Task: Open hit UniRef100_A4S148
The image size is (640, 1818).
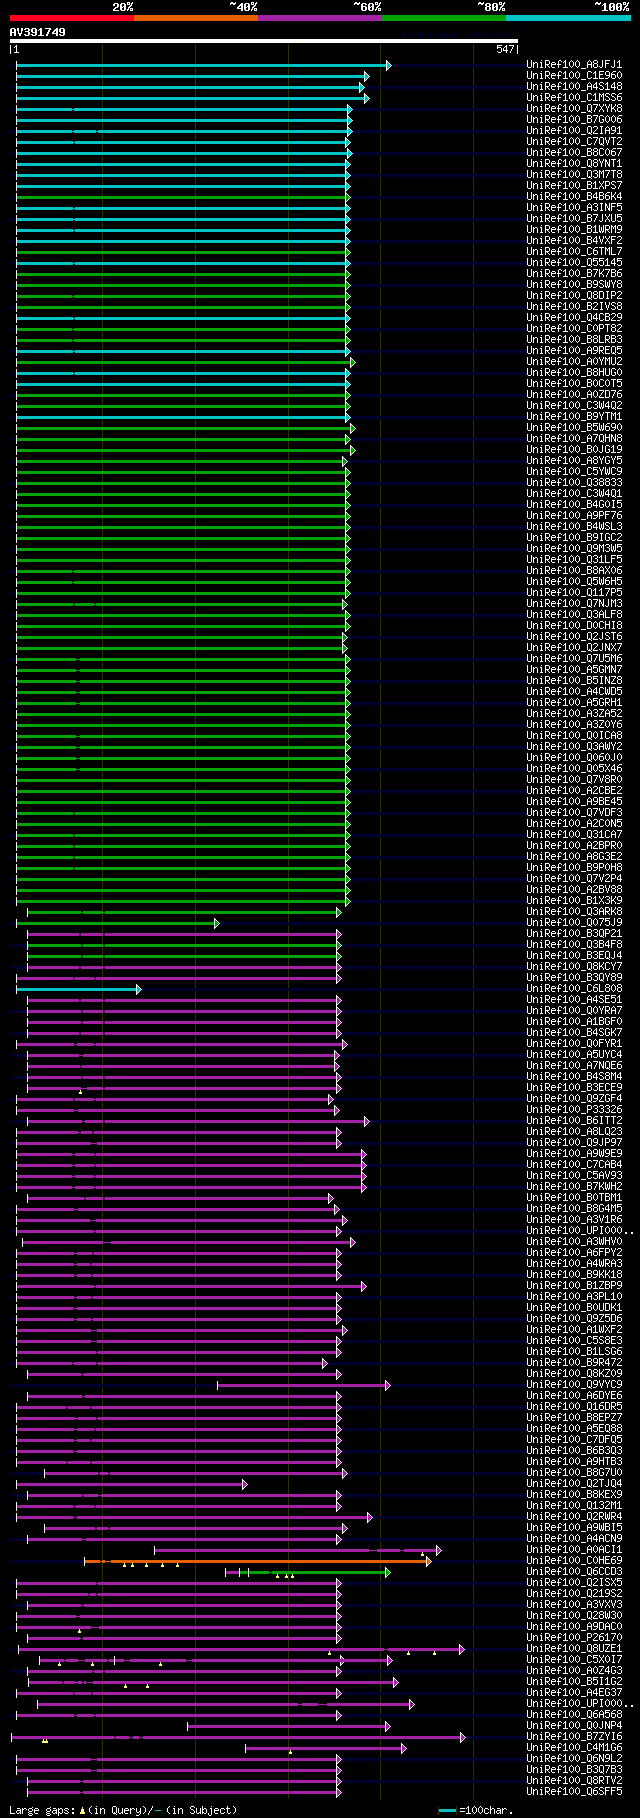Action: (x=574, y=86)
